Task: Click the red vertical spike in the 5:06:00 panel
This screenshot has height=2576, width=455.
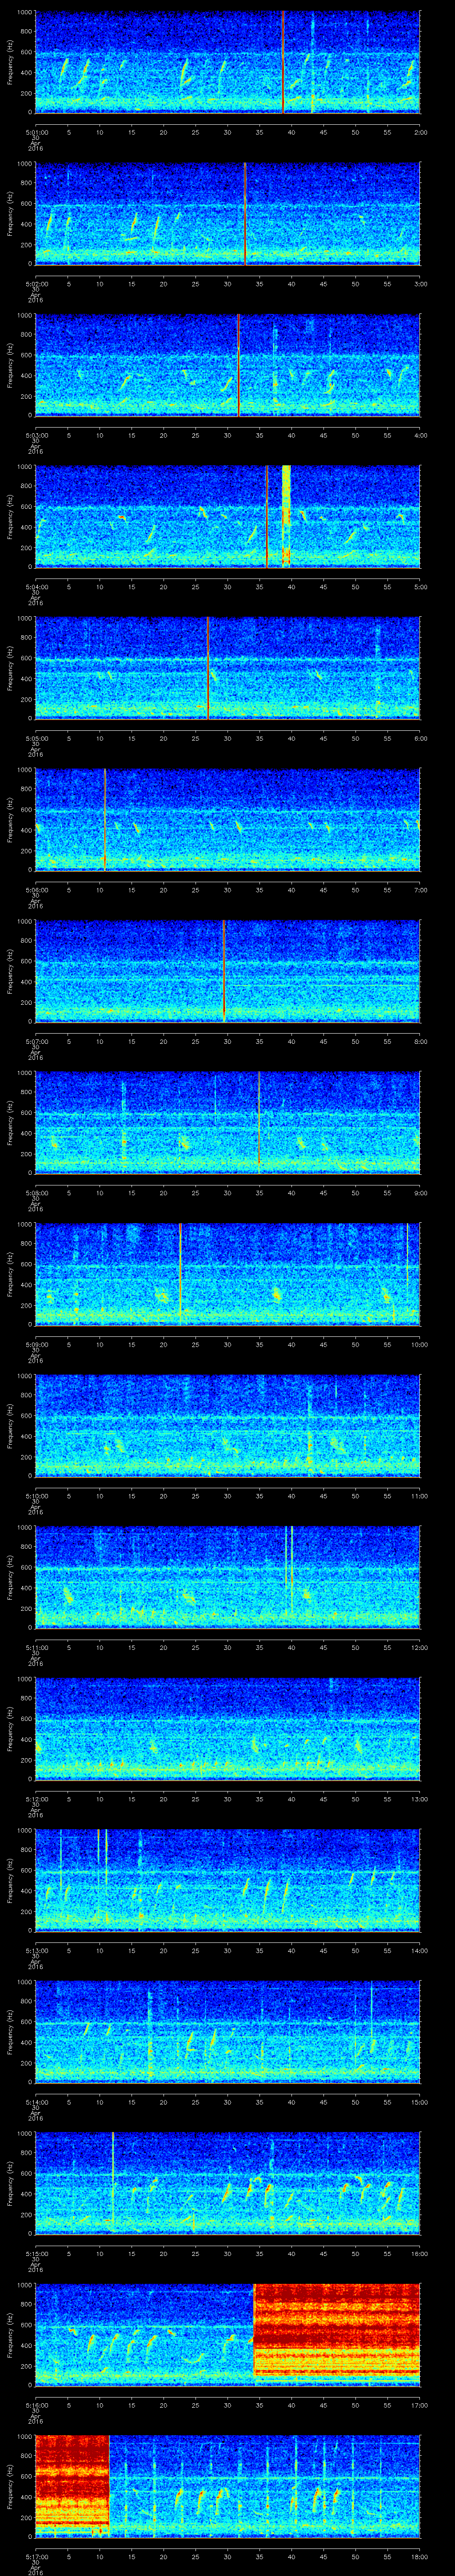Action: (104, 820)
